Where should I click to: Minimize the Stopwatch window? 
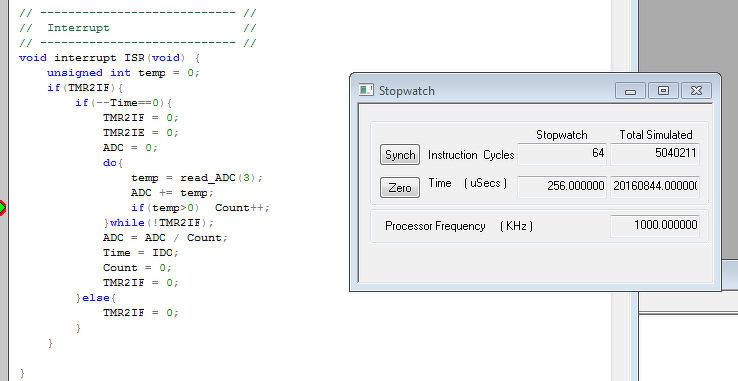(x=630, y=90)
